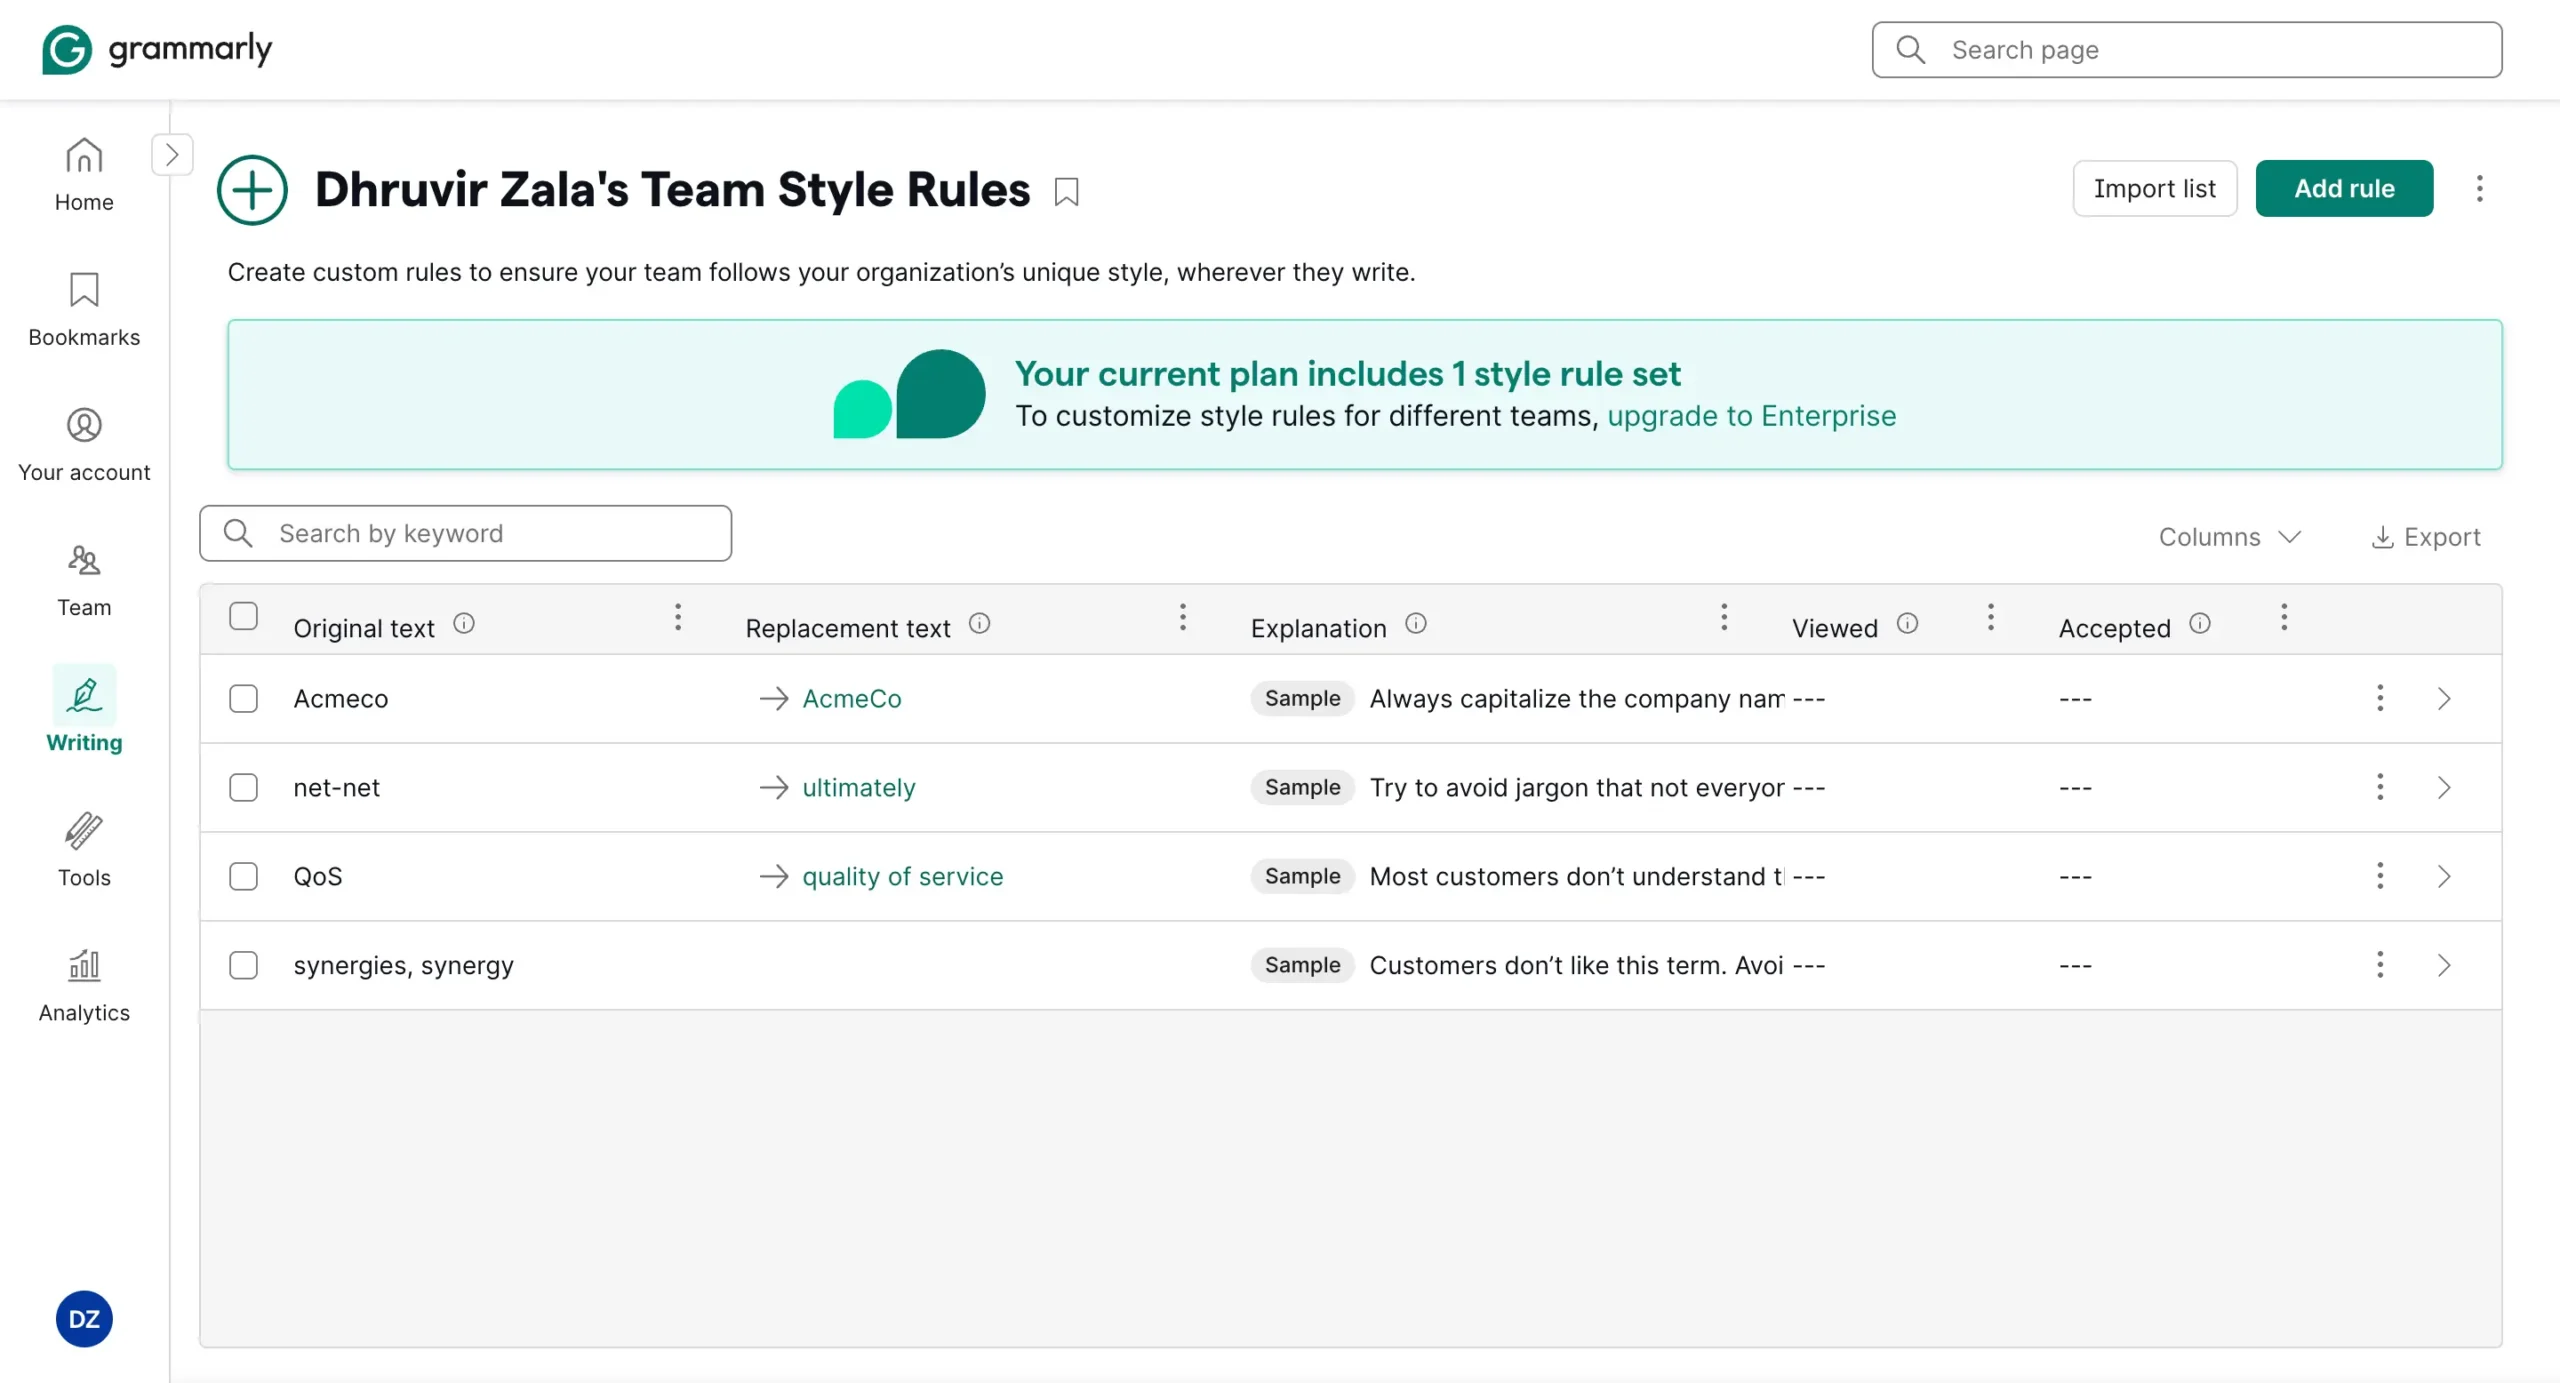Click the AcmeCo replacement text
This screenshot has width=2560, height=1383.
coord(852,698)
